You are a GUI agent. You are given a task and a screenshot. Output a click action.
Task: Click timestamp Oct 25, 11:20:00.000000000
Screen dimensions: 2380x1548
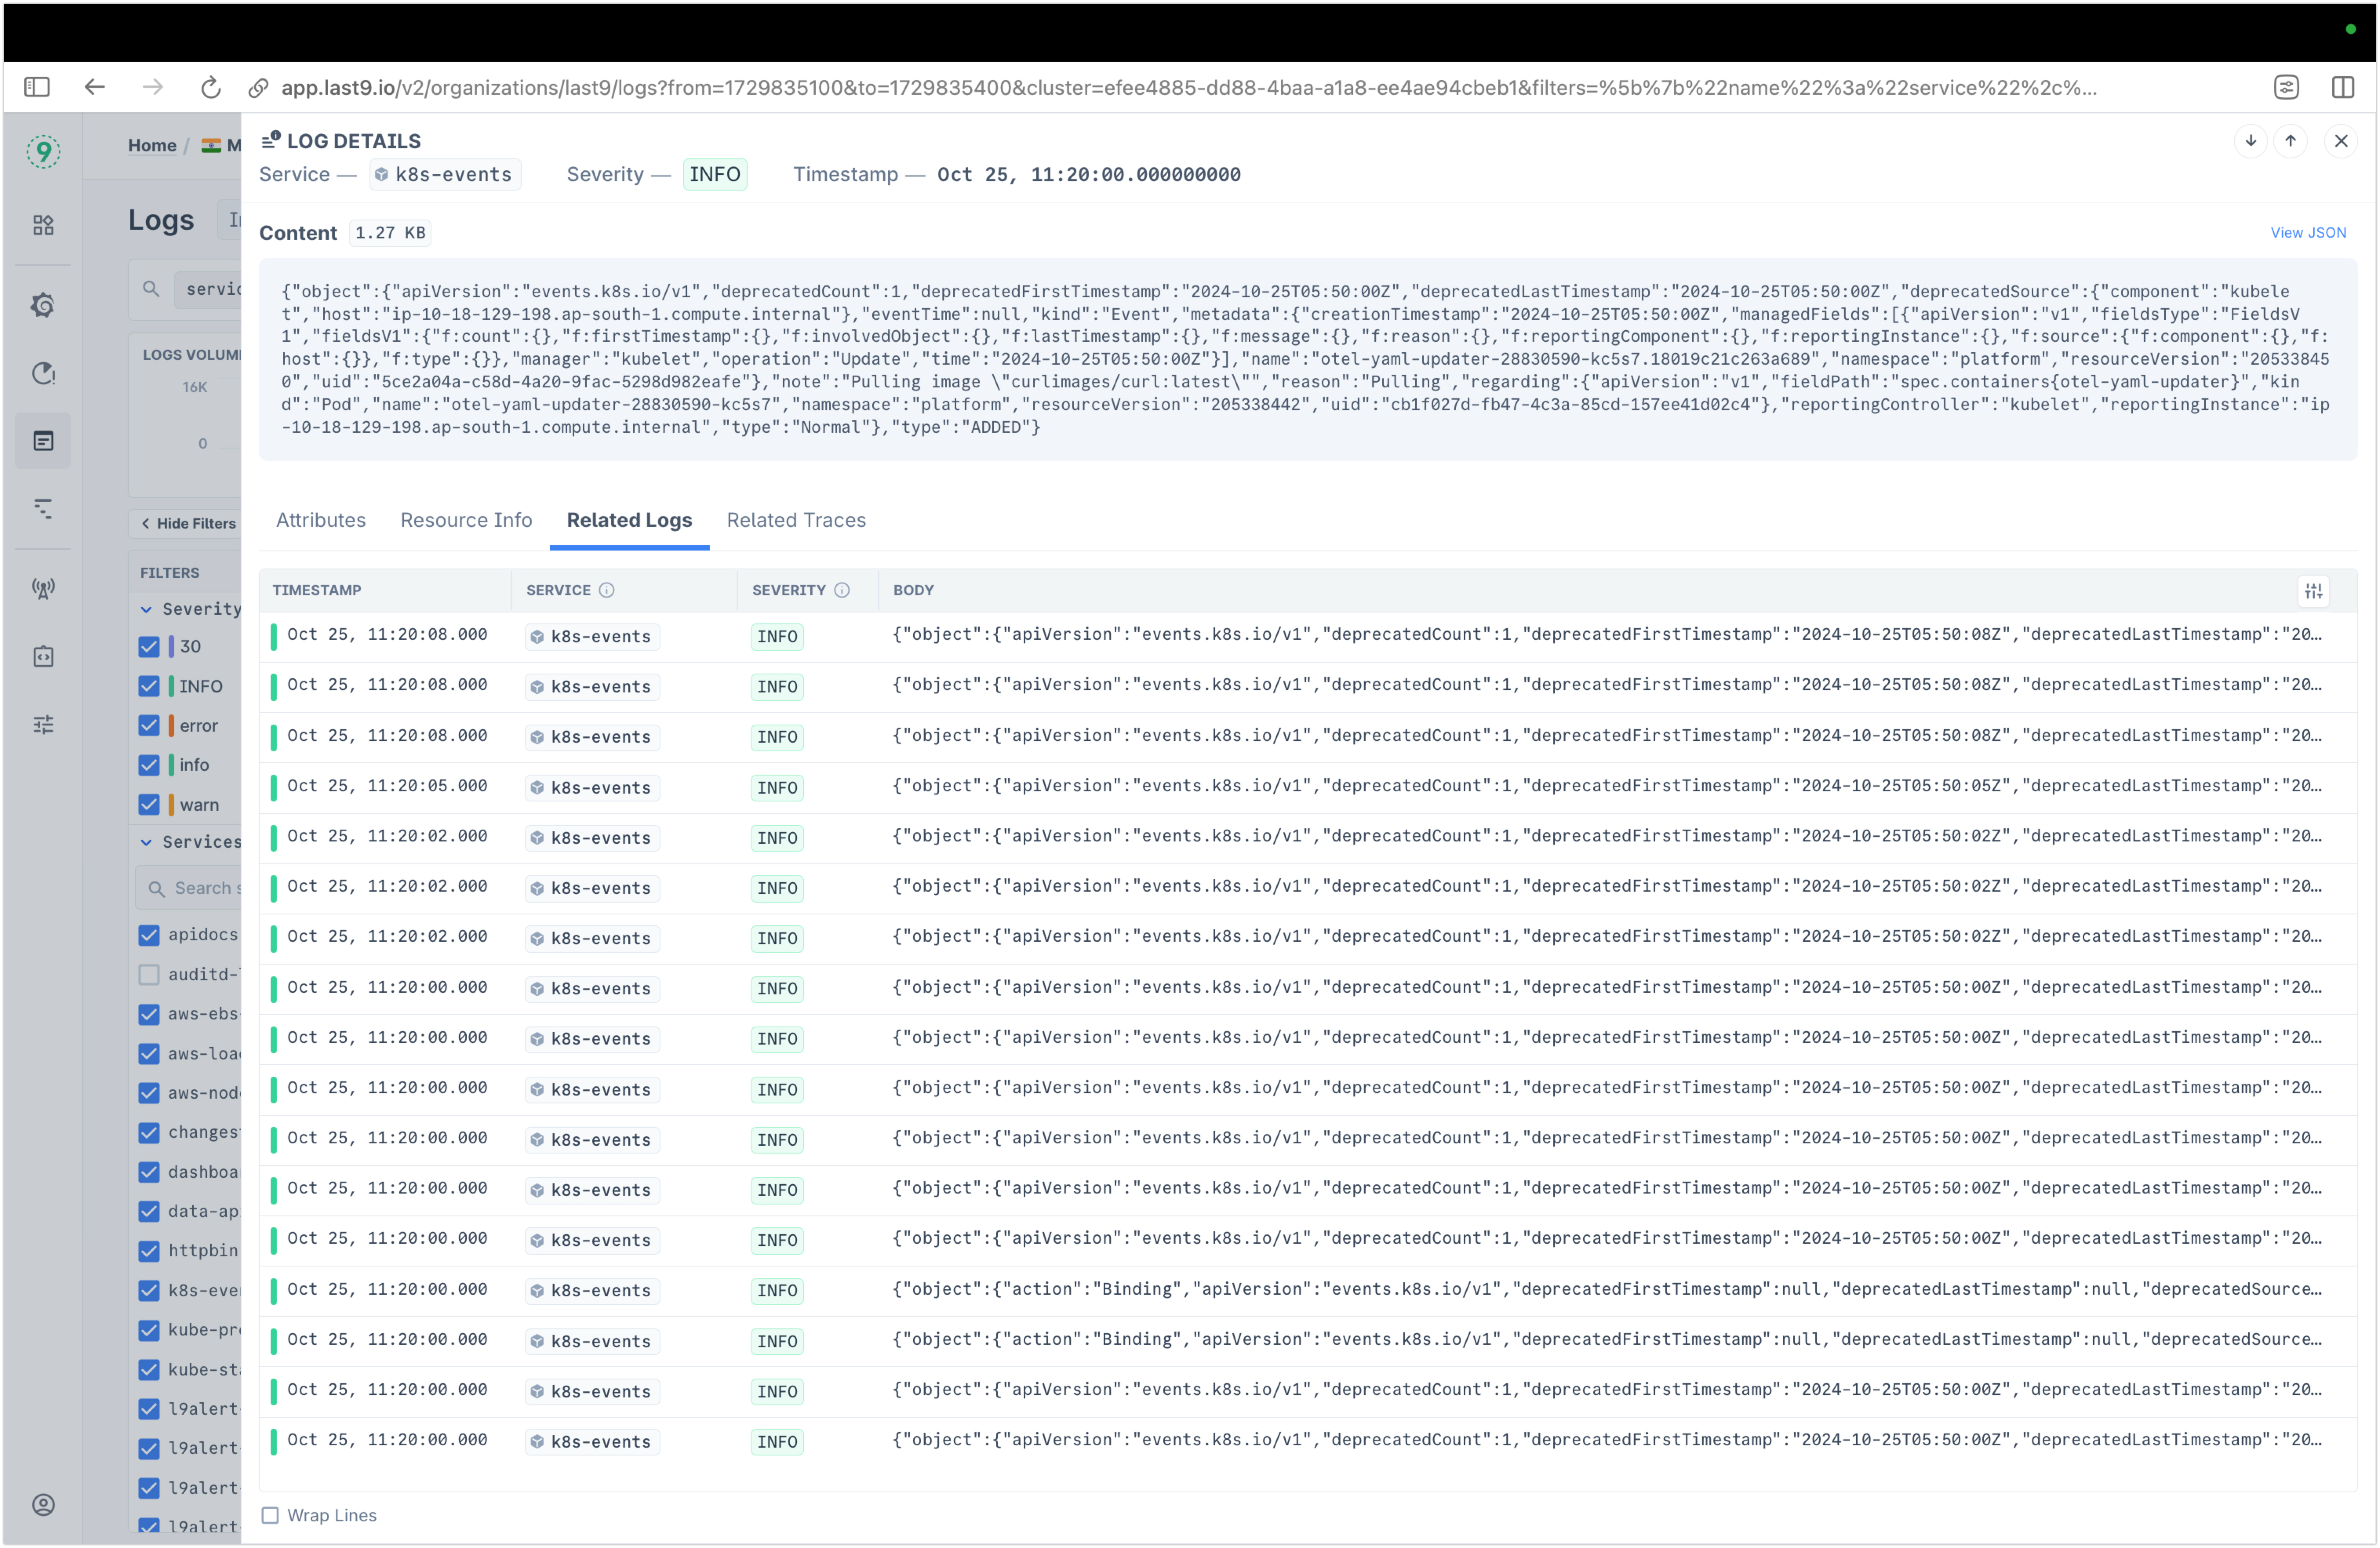pyautogui.click(x=1088, y=175)
